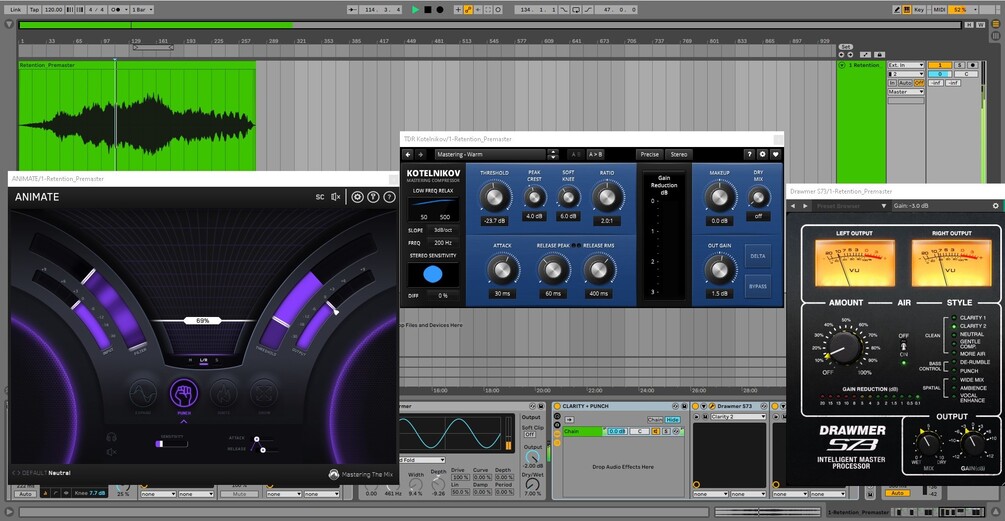Arm the transport Record button

tap(440, 10)
